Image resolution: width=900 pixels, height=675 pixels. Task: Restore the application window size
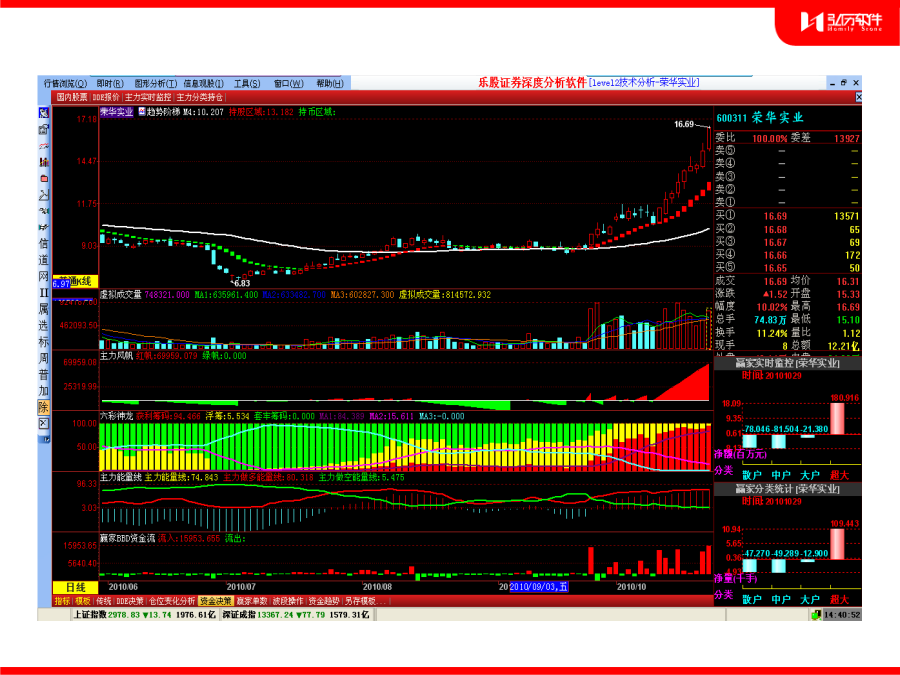tap(844, 83)
